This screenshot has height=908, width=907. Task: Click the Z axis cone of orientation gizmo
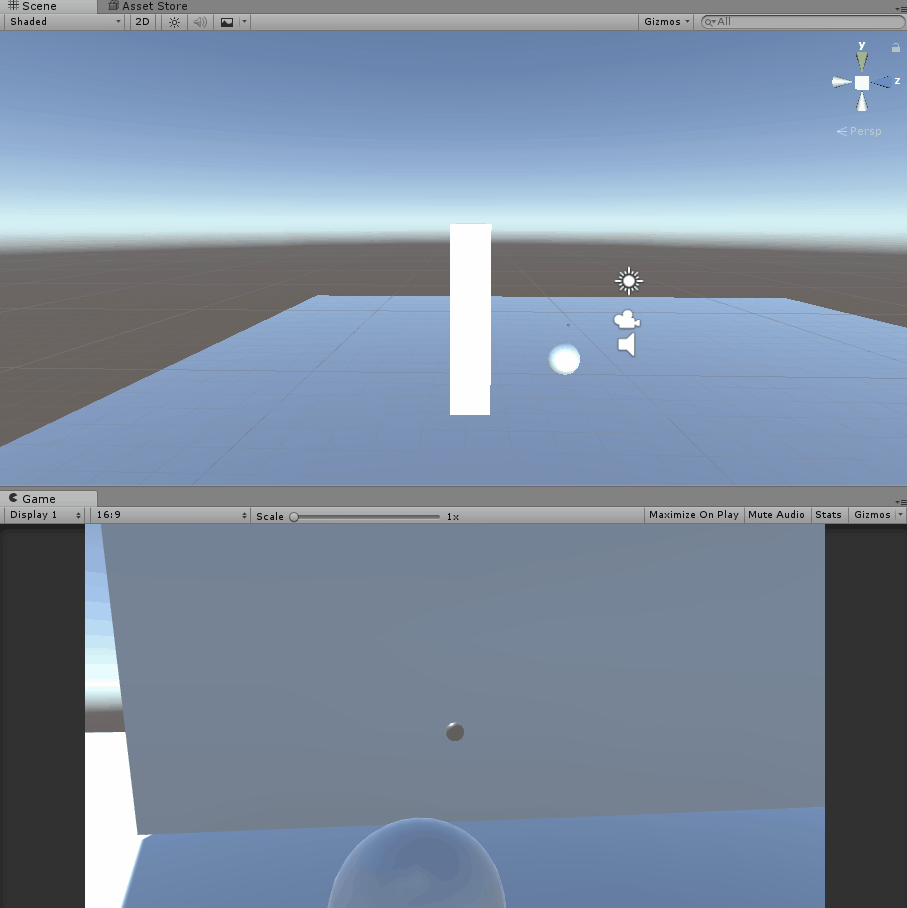pyautogui.click(x=883, y=82)
